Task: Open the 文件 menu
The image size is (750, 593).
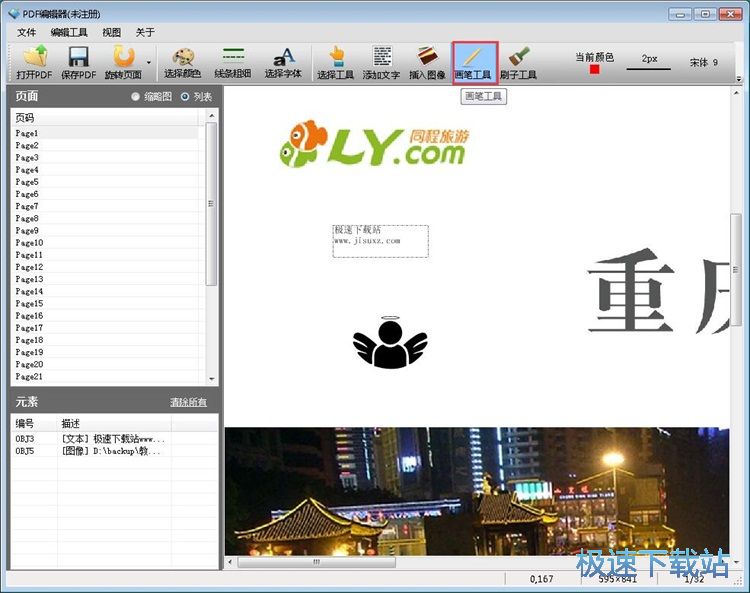Action: tap(26, 32)
